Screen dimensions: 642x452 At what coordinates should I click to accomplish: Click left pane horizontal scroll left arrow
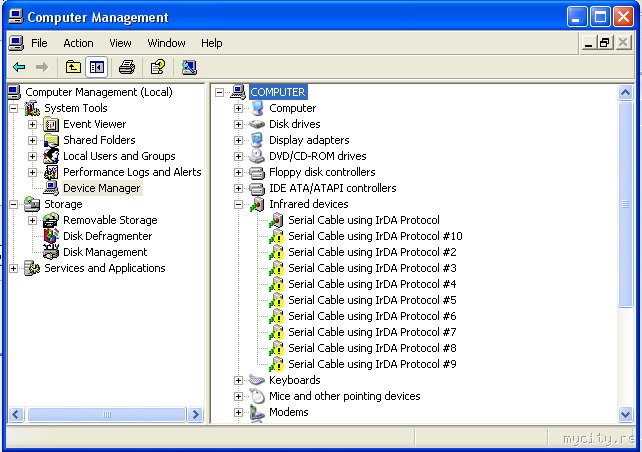click(x=16, y=414)
